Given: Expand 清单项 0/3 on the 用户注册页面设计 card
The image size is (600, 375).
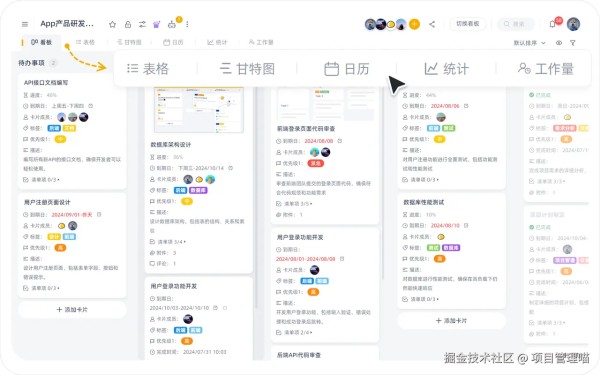Looking at the screenshot, I should pos(41,288).
